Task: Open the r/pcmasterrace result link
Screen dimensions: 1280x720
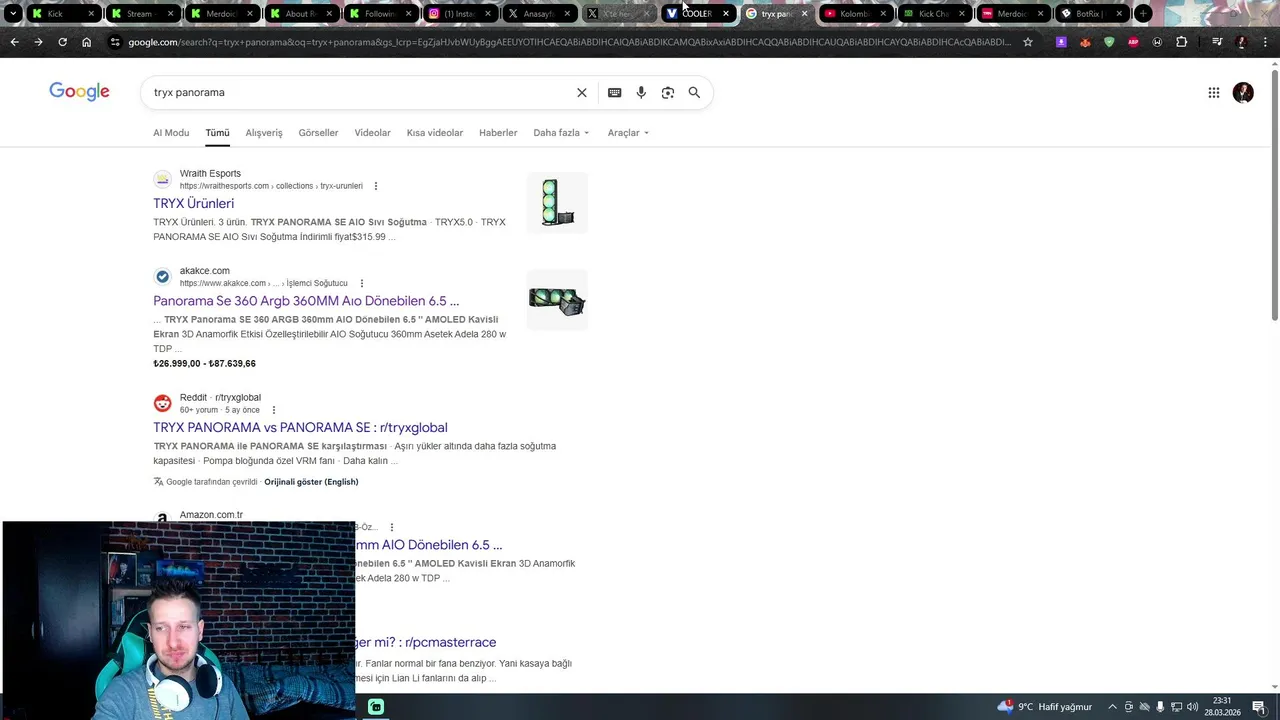Action: (426, 642)
